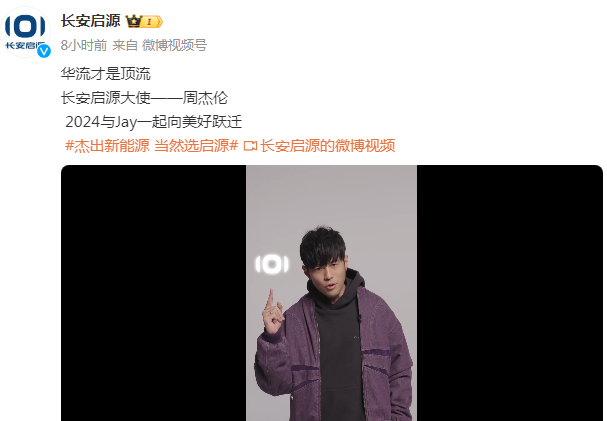Click the black left margin of the video
The image size is (607, 421).
(x=154, y=293)
